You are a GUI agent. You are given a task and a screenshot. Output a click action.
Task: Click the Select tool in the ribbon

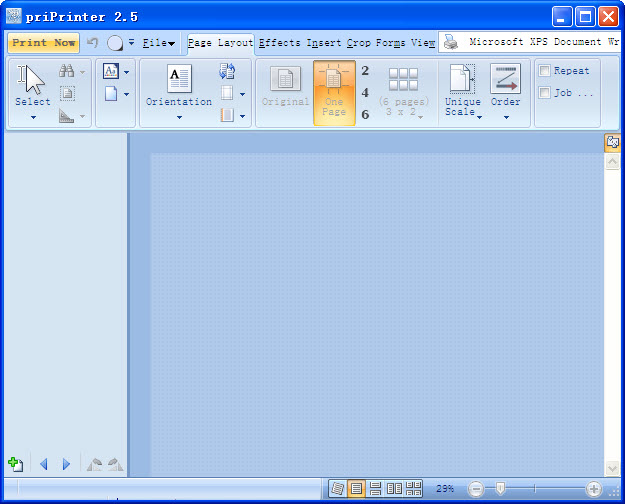(32, 90)
